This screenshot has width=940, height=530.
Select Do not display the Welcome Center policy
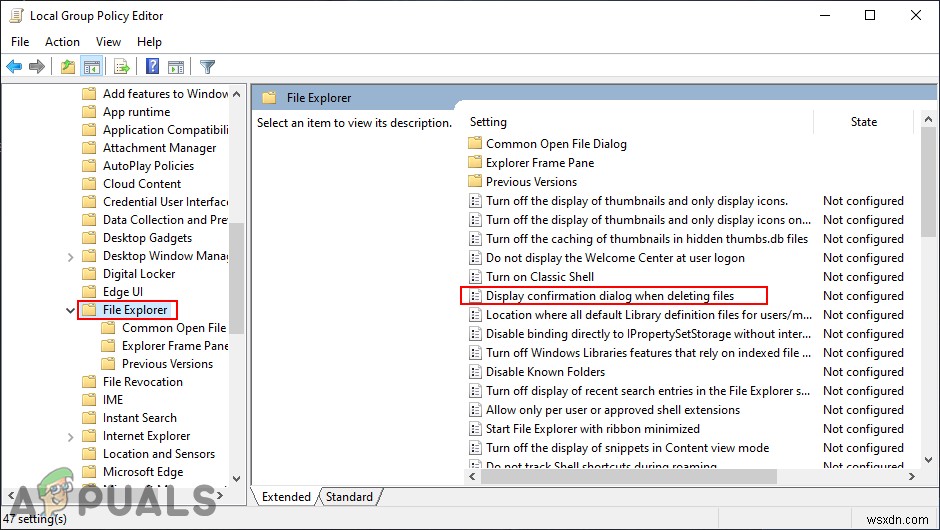point(615,258)
